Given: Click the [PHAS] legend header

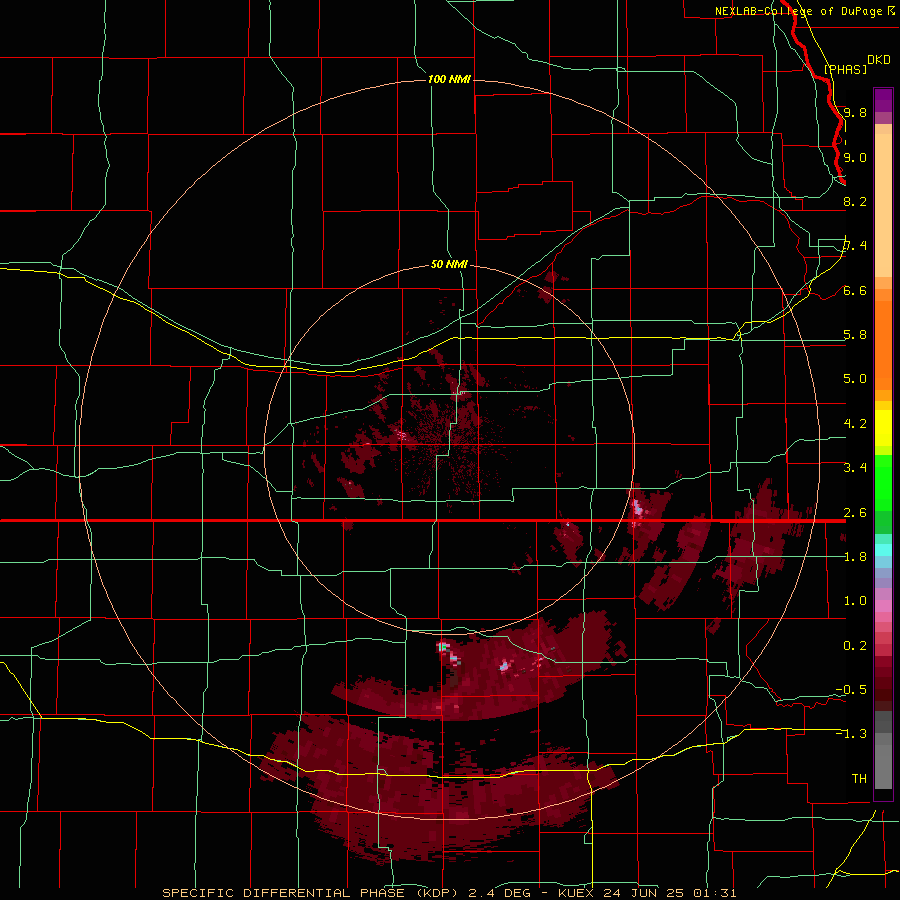Looking at the screenshot, I should 845,69.
